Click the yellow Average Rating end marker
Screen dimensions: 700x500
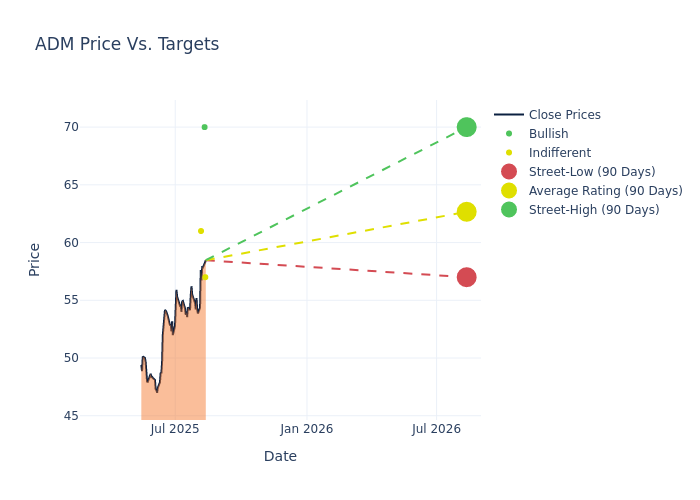pos(466,212)
